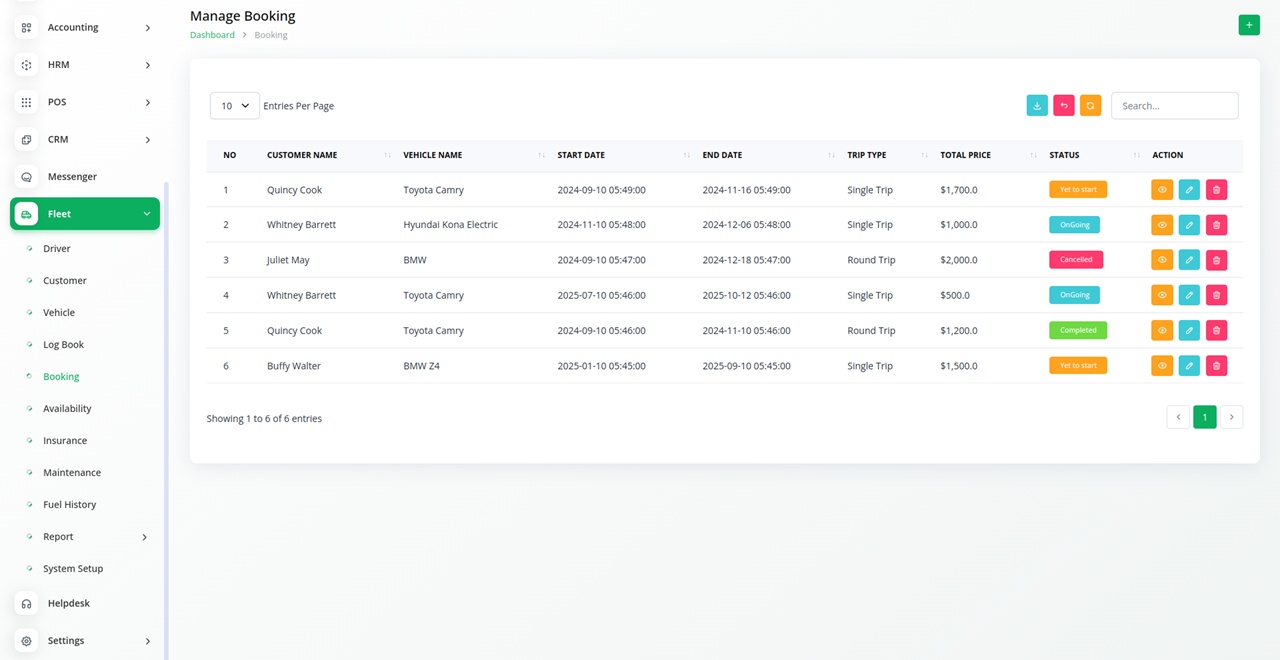
Task: Click the BMW Z4 vehicle cell
Action: 421,366
